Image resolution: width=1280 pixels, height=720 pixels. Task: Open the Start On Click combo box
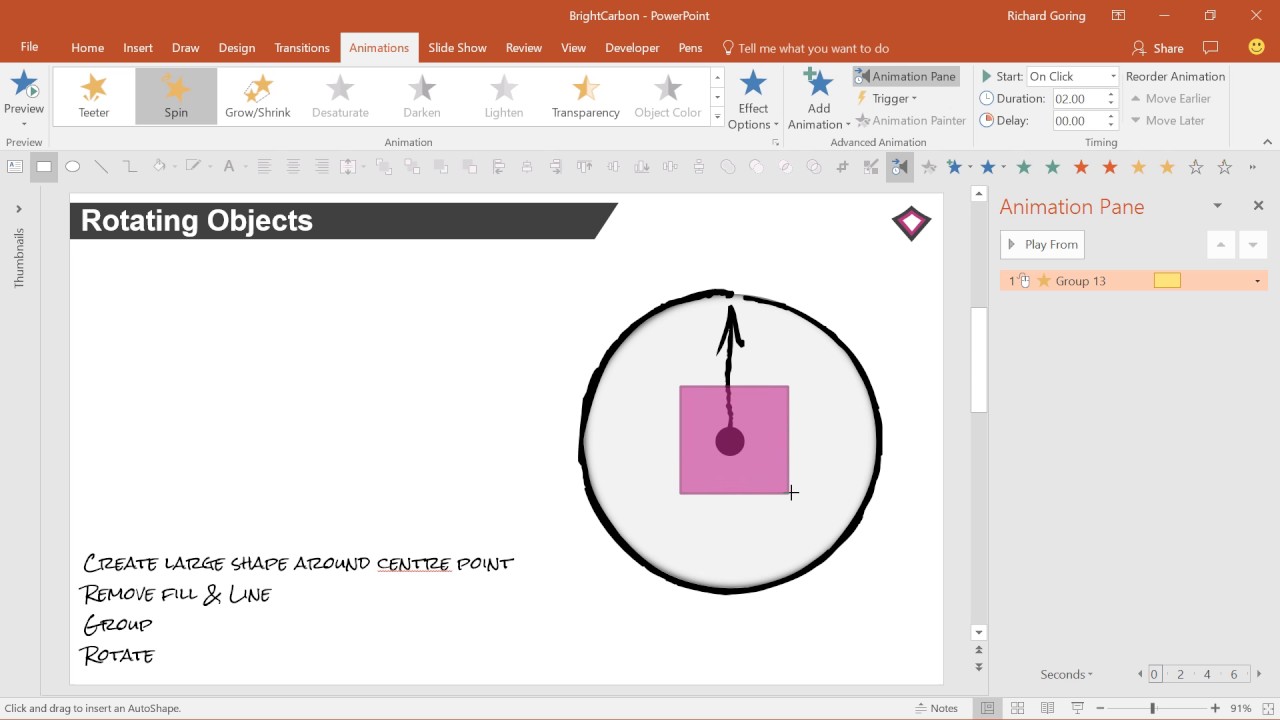tap(1073, 76)
